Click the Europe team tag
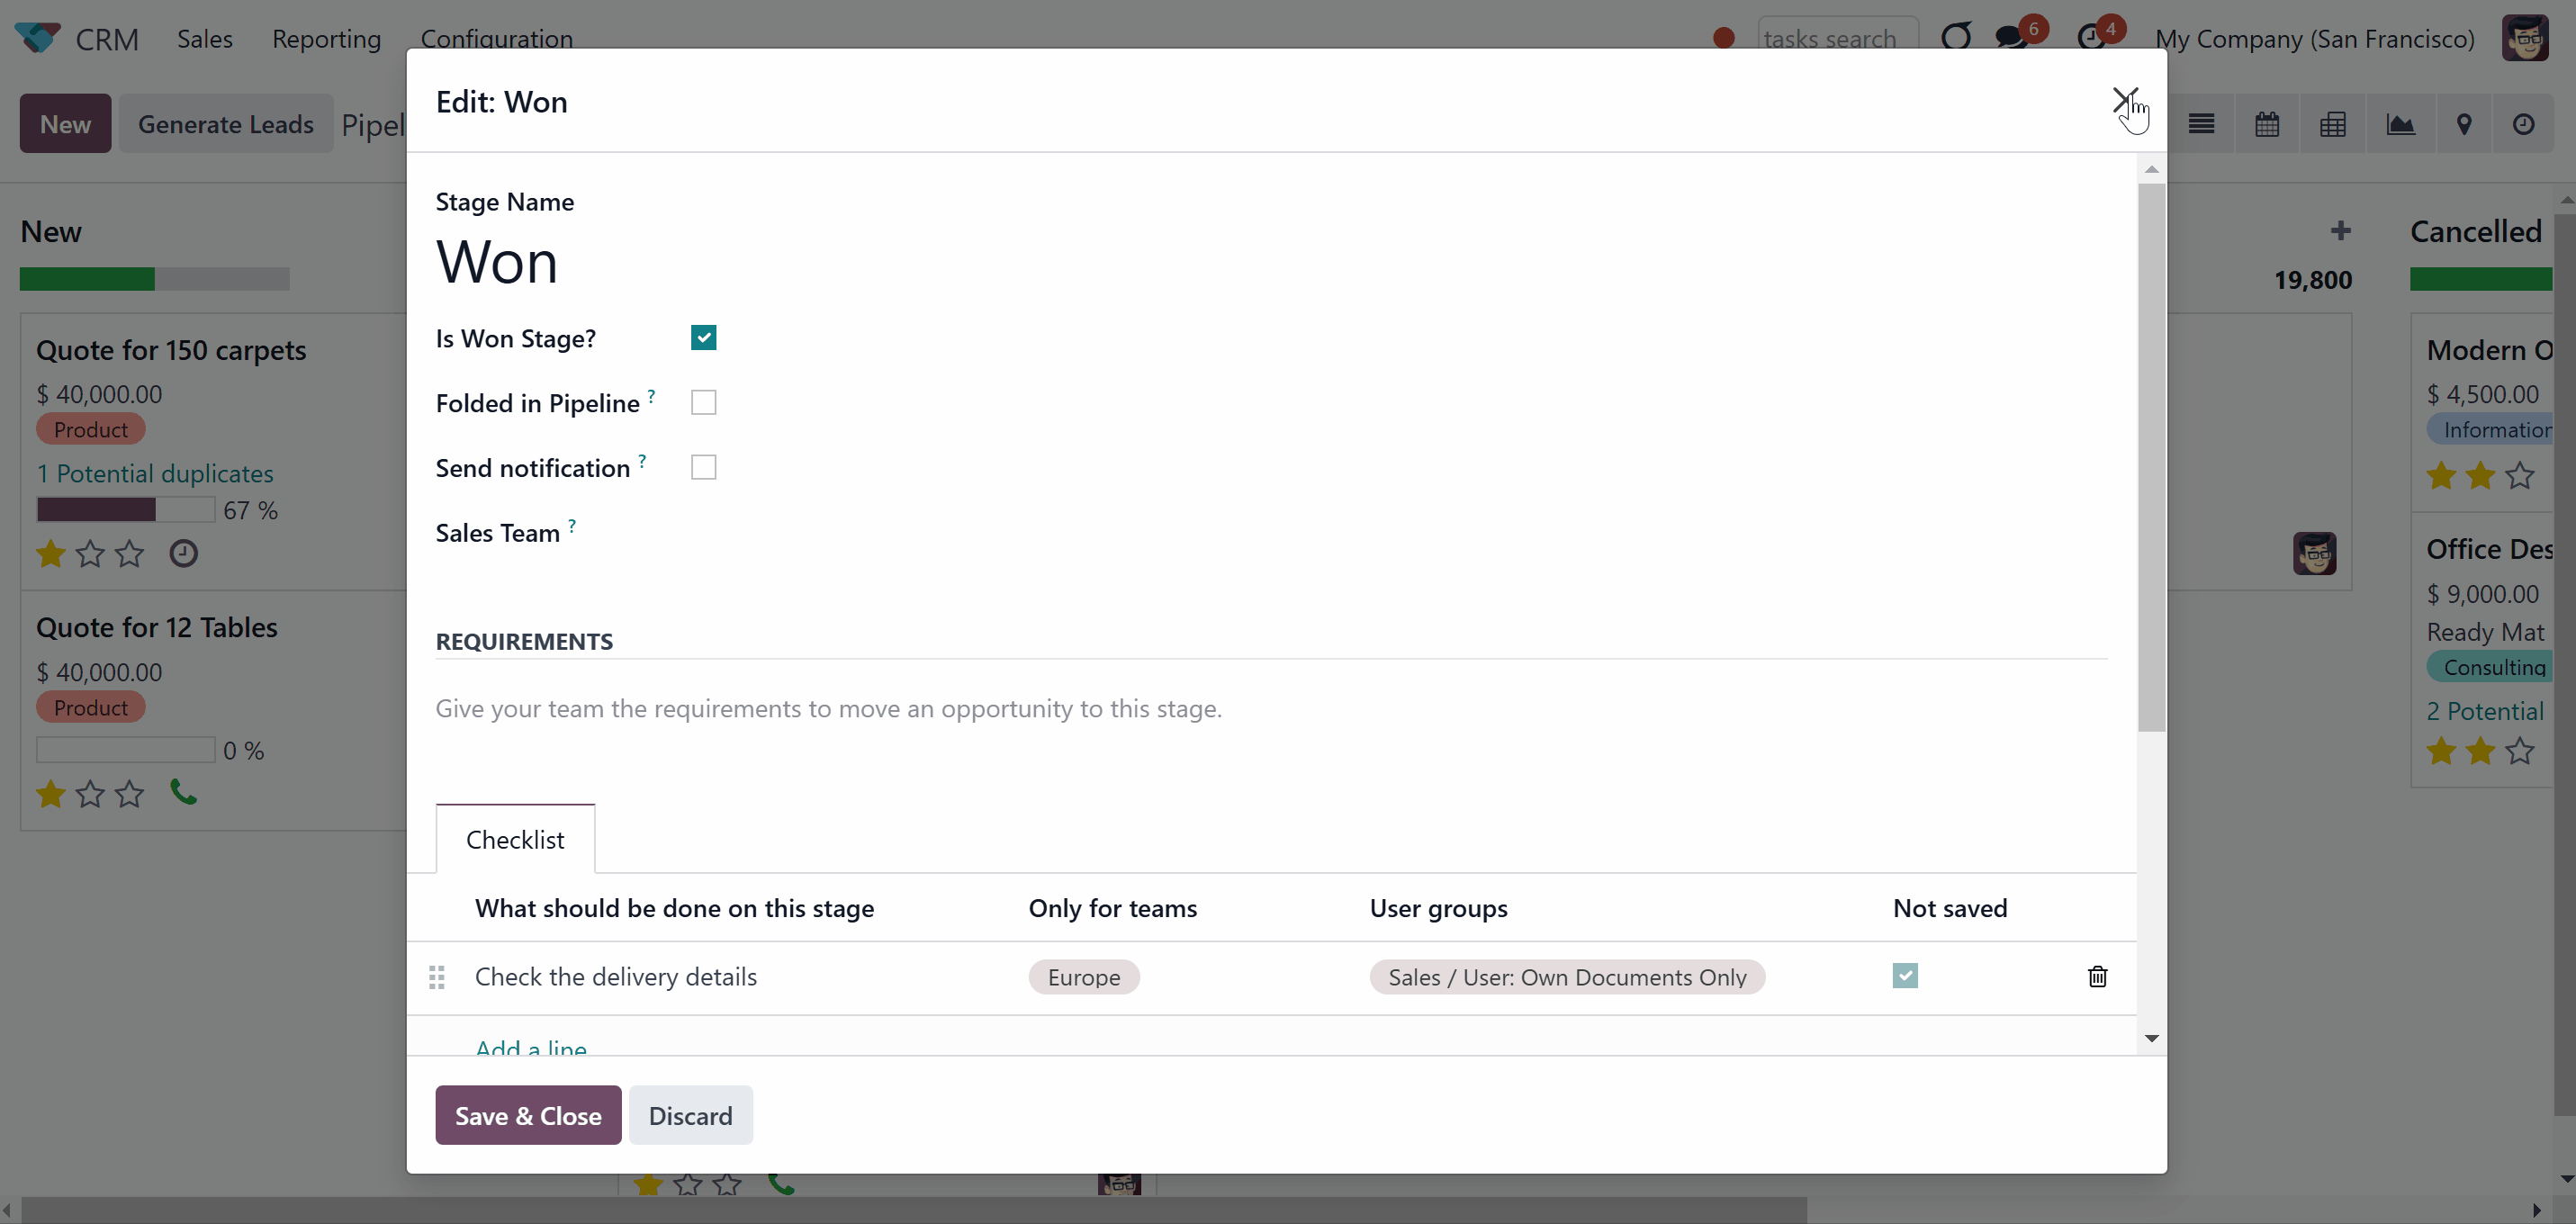This screenshot has height=1224, width=2576. pos(1084,977)
